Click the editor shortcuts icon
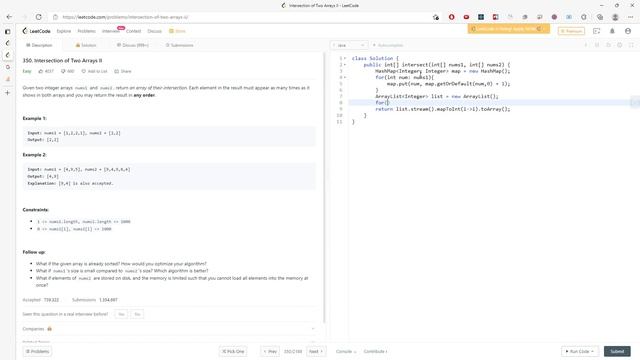The image size is (640, 360). click(x=597, y=45)
